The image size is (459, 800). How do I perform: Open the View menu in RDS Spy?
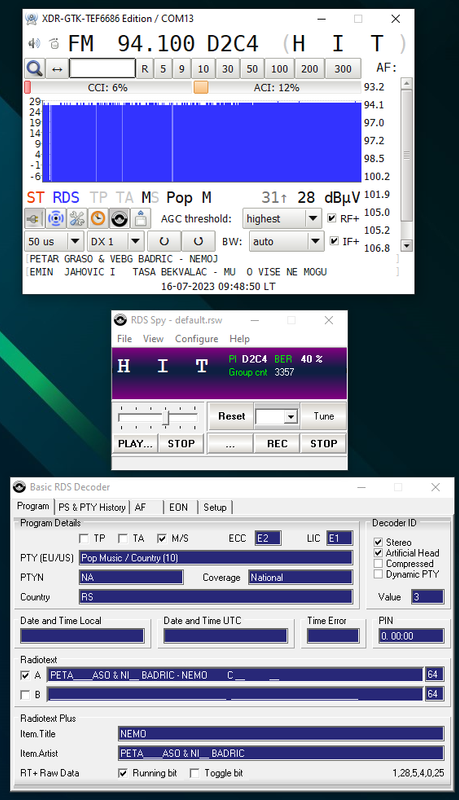pyautogui.click(x=153, y=339)
